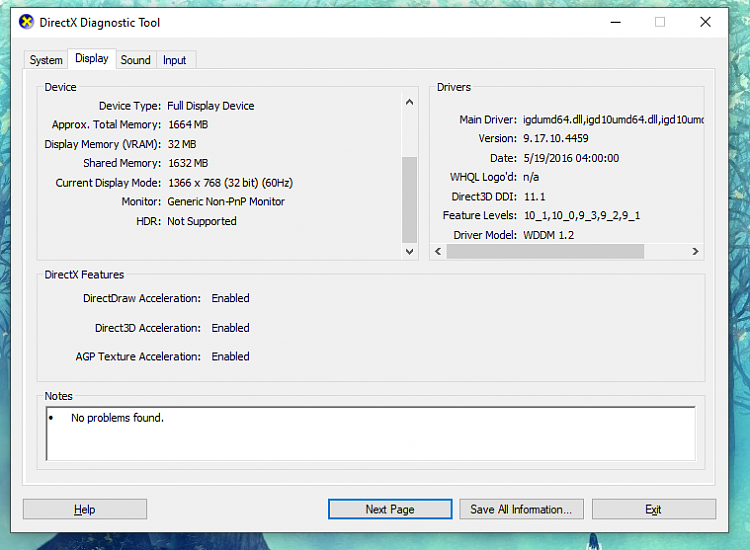Click the maximize window button
750x550 pixels.
[660, 22]
